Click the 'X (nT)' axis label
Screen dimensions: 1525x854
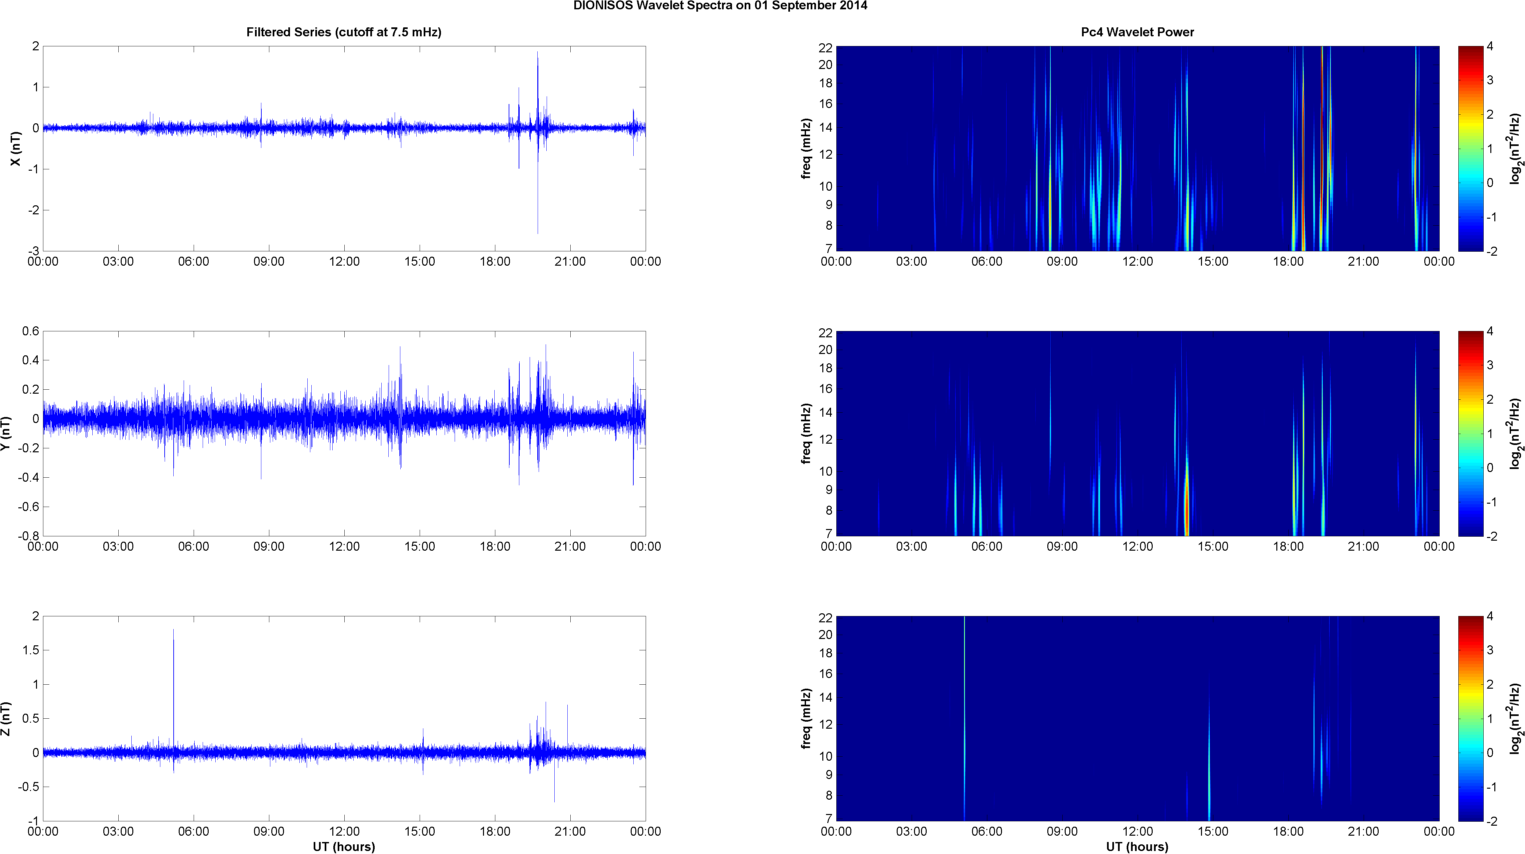(x=15, y=148)
